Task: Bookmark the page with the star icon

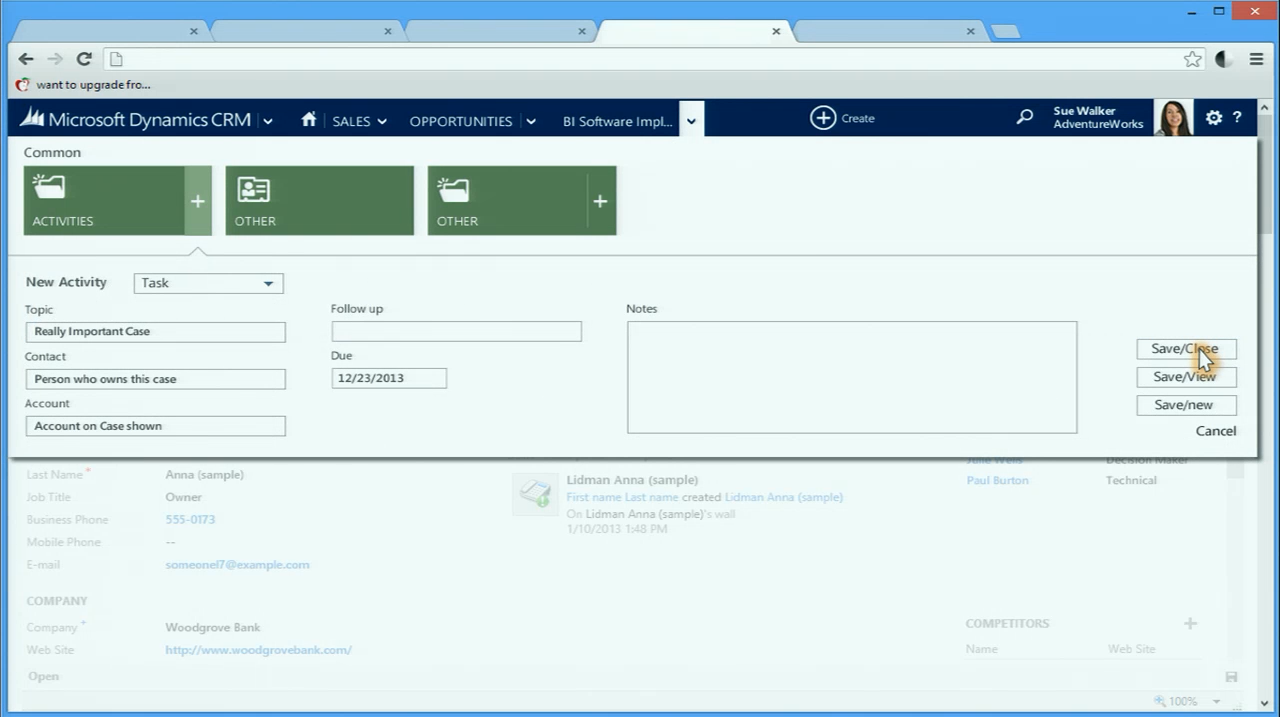Action: point(1192,59)
